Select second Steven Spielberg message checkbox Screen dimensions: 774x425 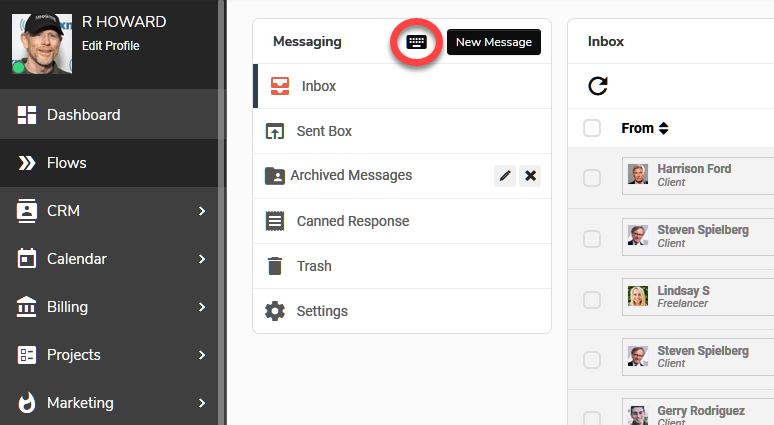[592, 360]
